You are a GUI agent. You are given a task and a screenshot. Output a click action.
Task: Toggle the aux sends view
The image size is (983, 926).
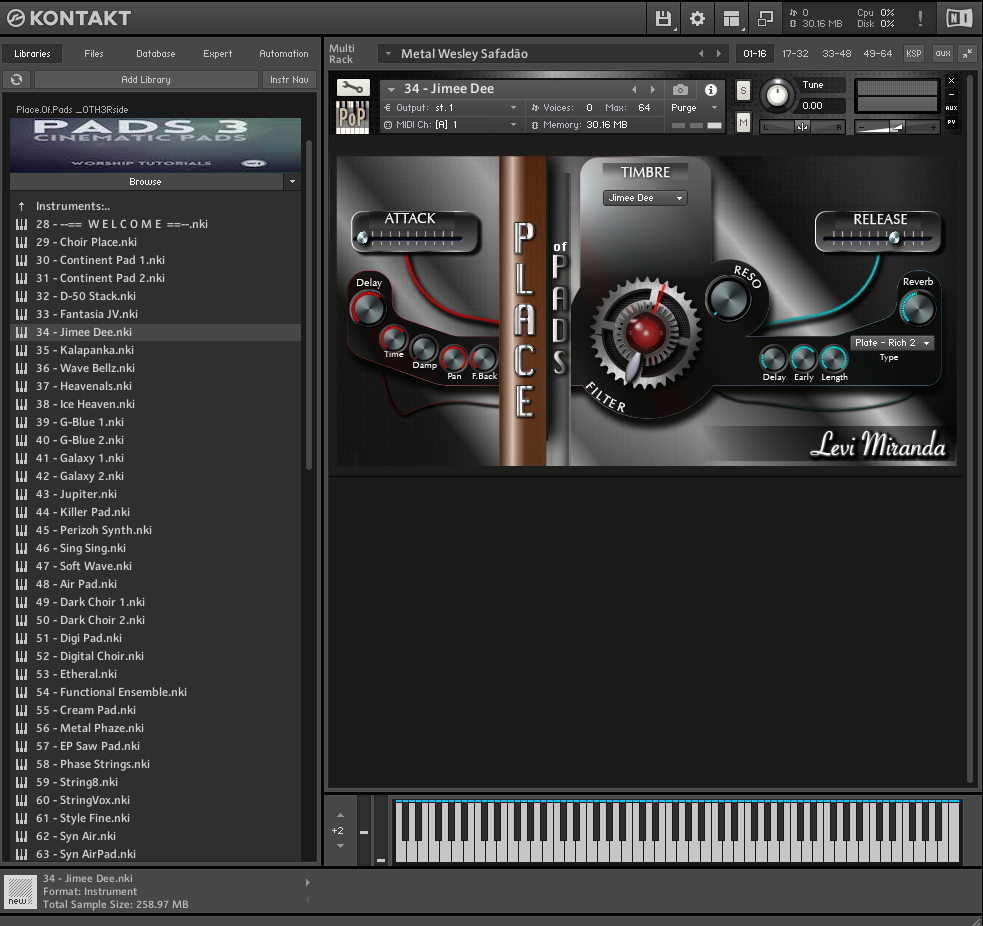click(x=943, y=54)
